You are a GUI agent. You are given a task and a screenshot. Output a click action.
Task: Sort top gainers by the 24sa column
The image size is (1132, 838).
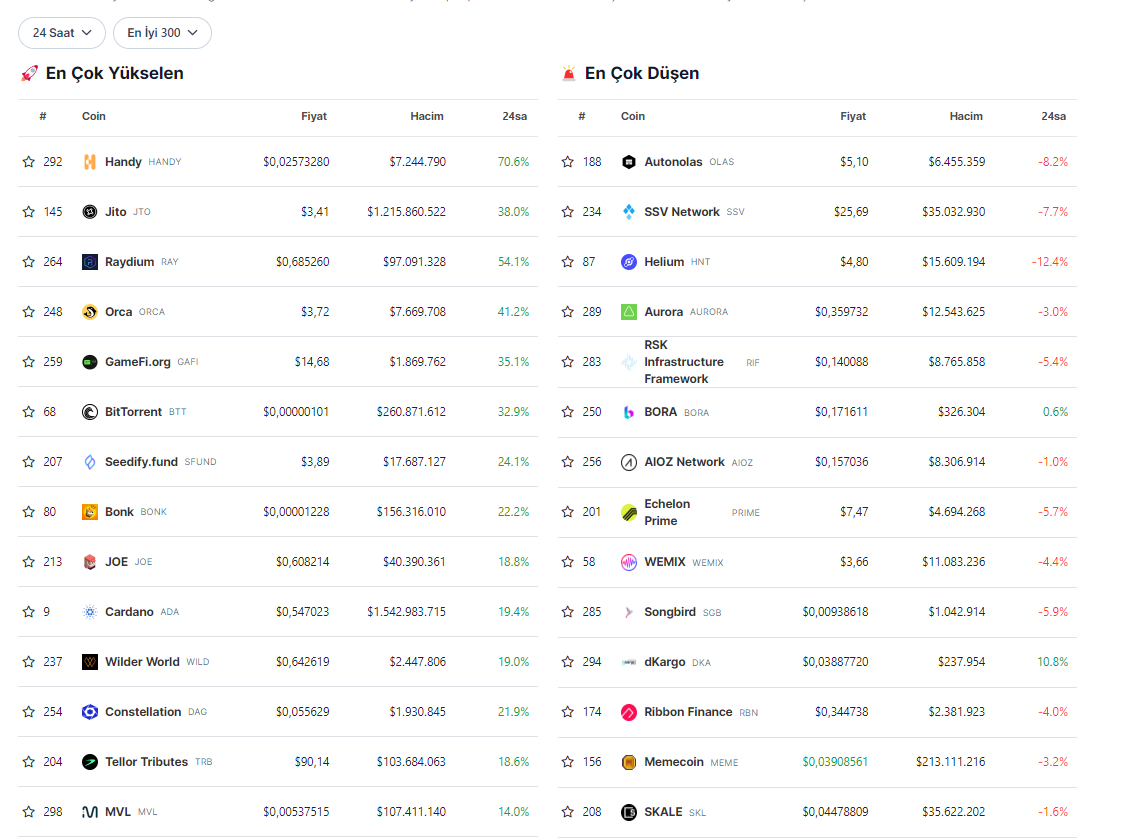click(x=514, y=117)
